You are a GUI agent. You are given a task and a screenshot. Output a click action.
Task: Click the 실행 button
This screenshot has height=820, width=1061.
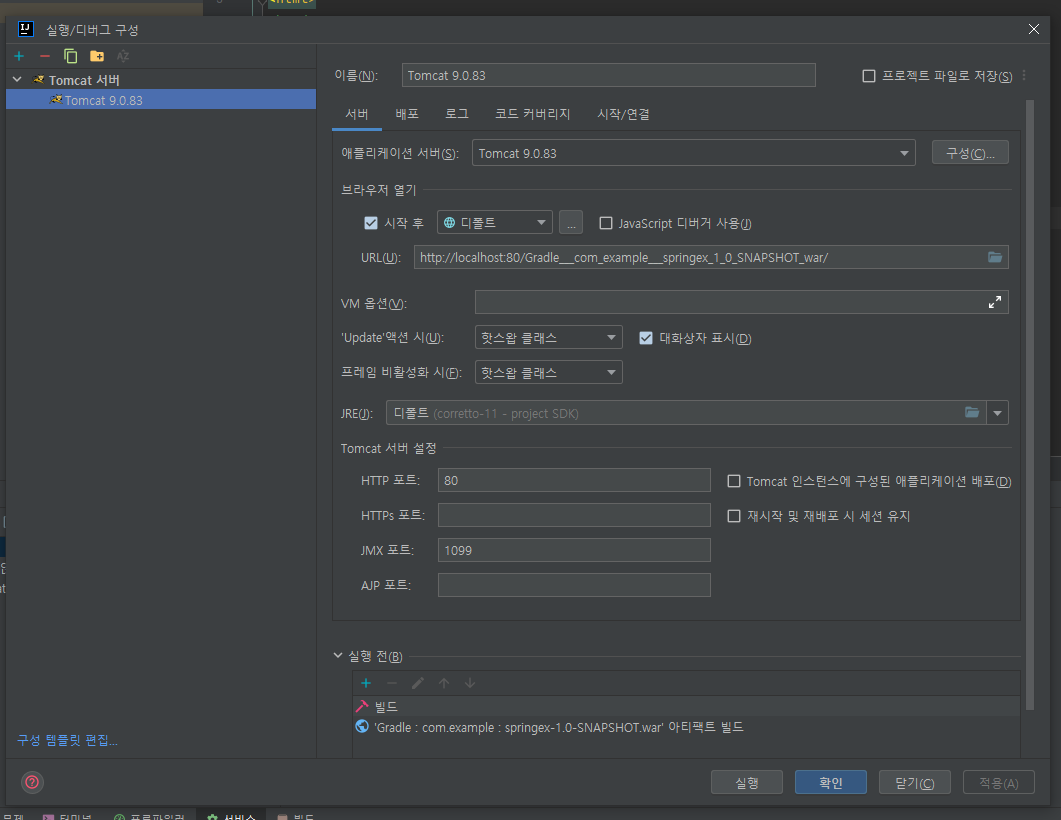coord(747,782)
